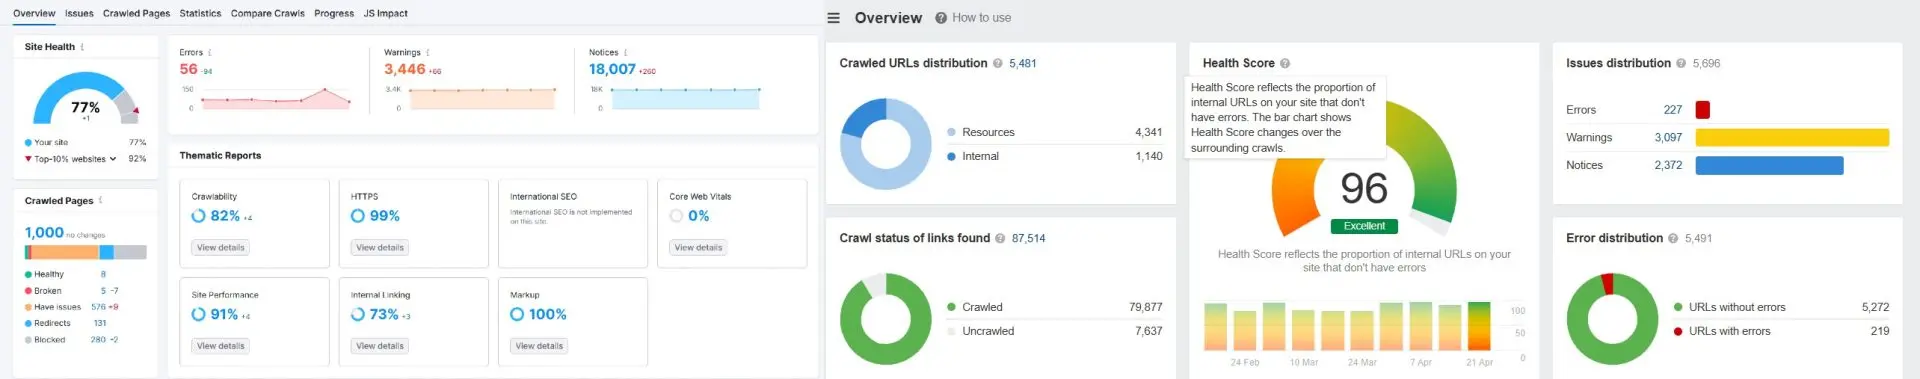1920x379 pixels.
Task: Click the Crawled Pages info icon
Action: 100,200
